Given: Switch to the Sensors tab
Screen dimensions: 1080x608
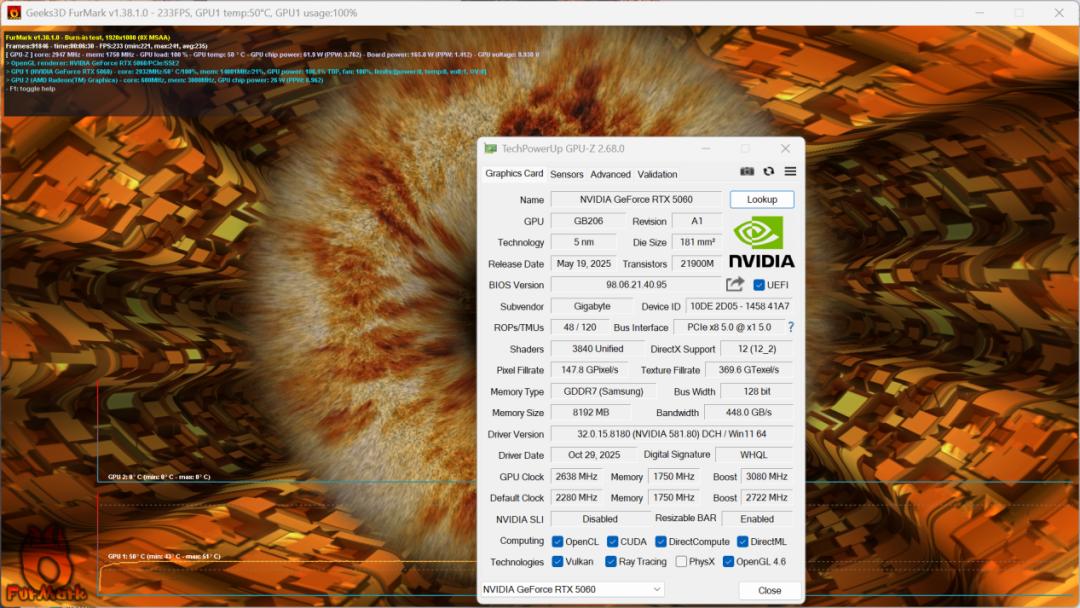Looking at the screenshot, I should 567,174.
